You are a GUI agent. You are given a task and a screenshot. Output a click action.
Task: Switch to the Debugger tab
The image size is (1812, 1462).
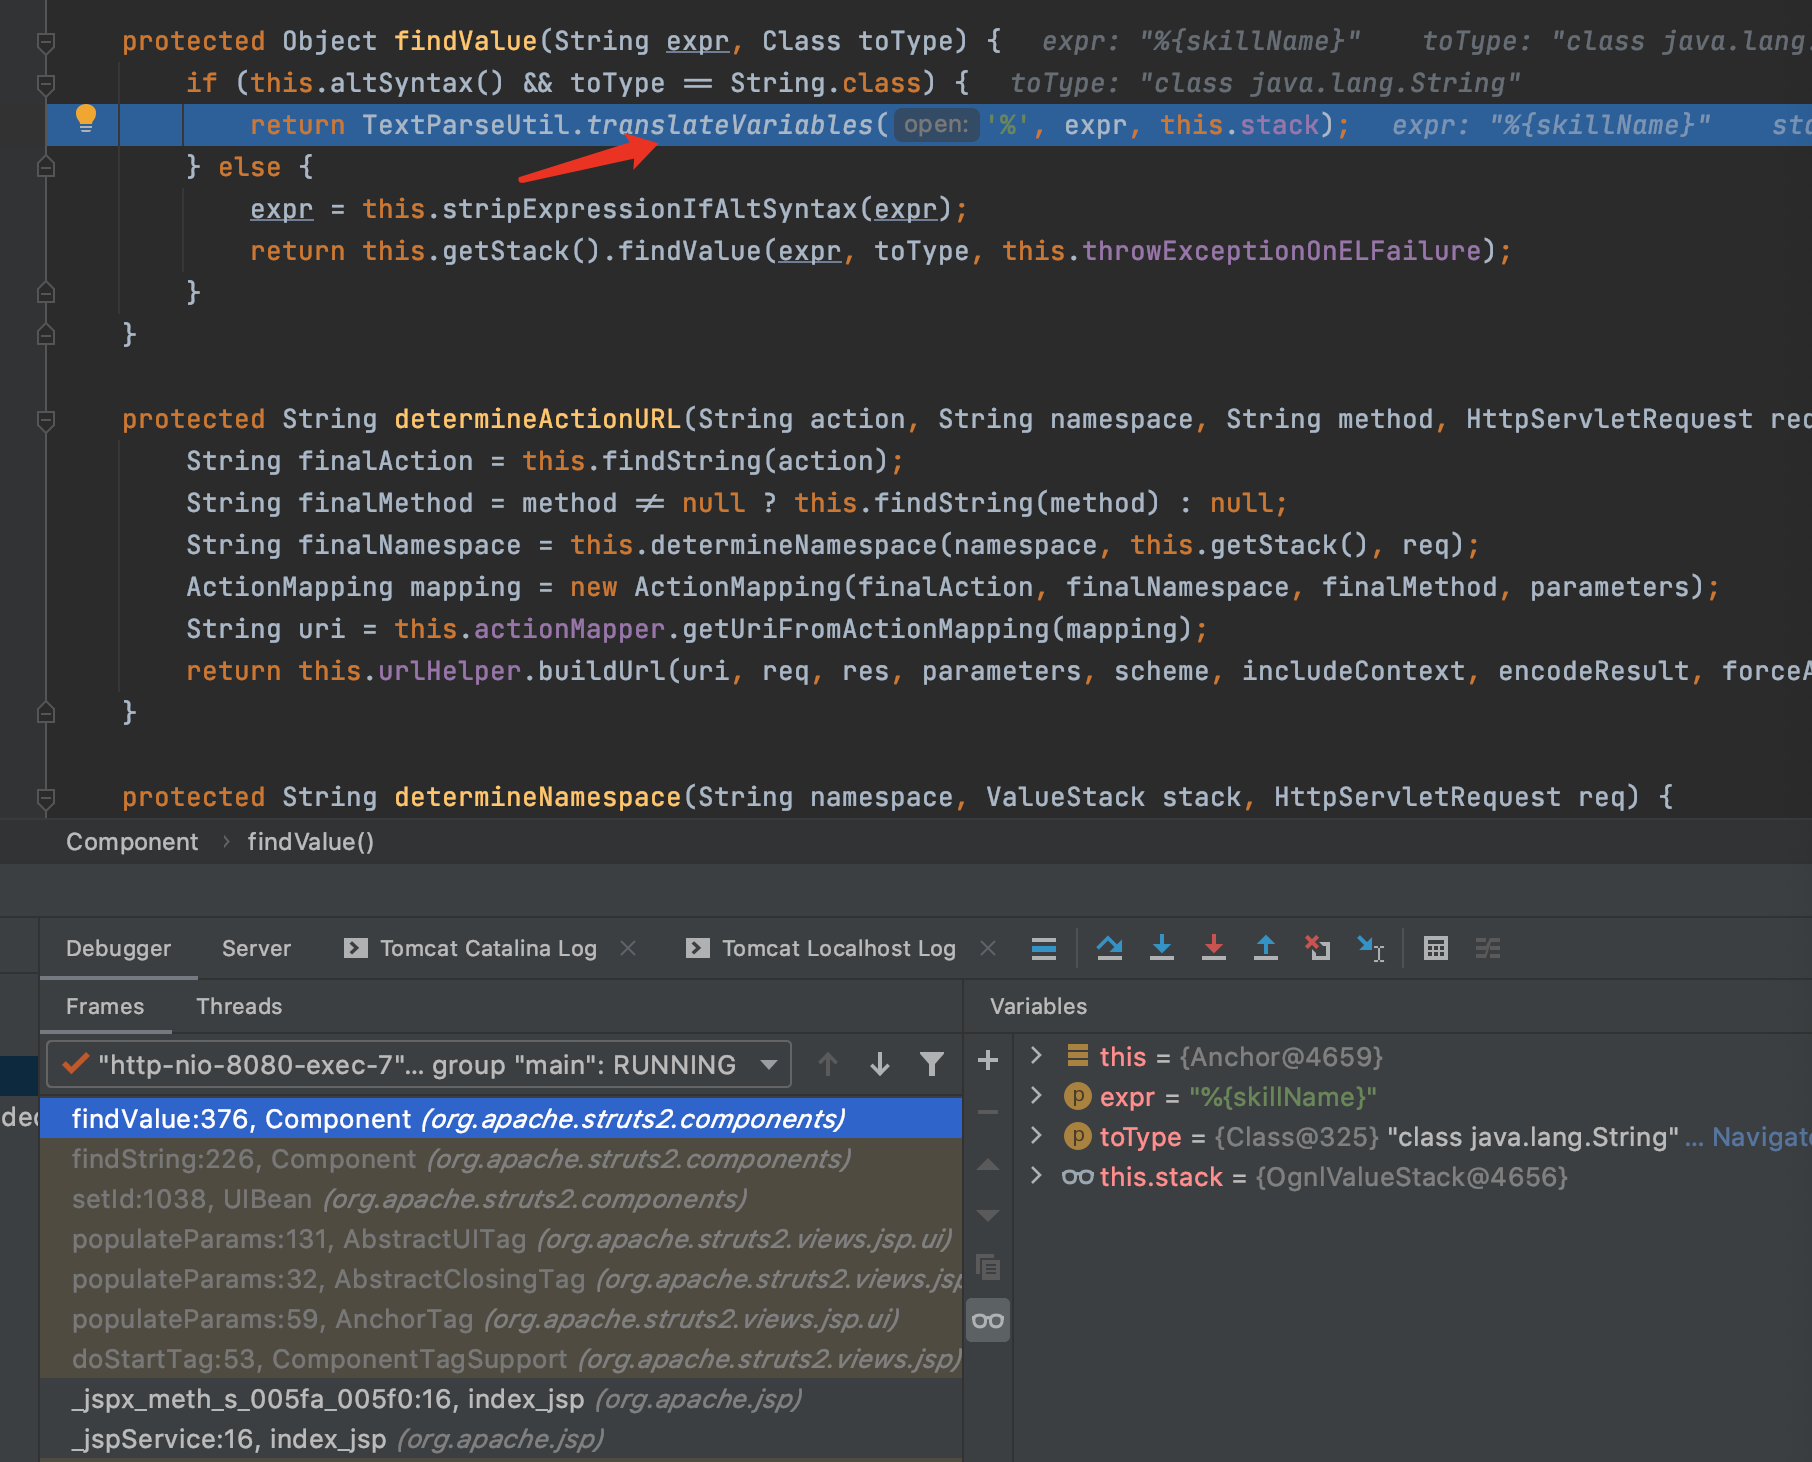(x=118, y=948)
